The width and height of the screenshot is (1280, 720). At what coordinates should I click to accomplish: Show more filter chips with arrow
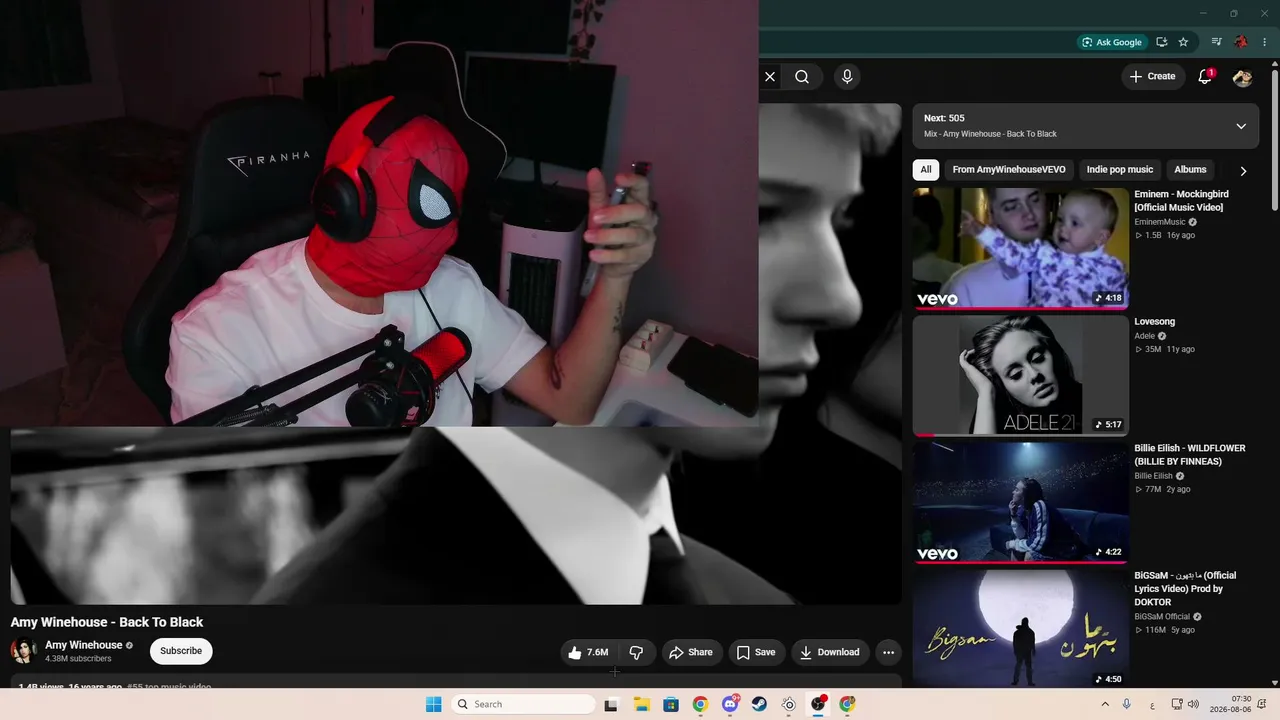click(x=1243, y=171)
